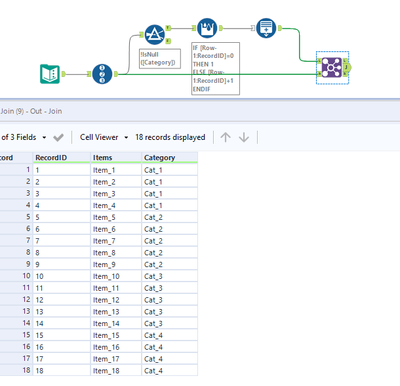Select Cat_4 cell in Item_15 row
The height and width of the screenshot is (386, 400).
170,335
